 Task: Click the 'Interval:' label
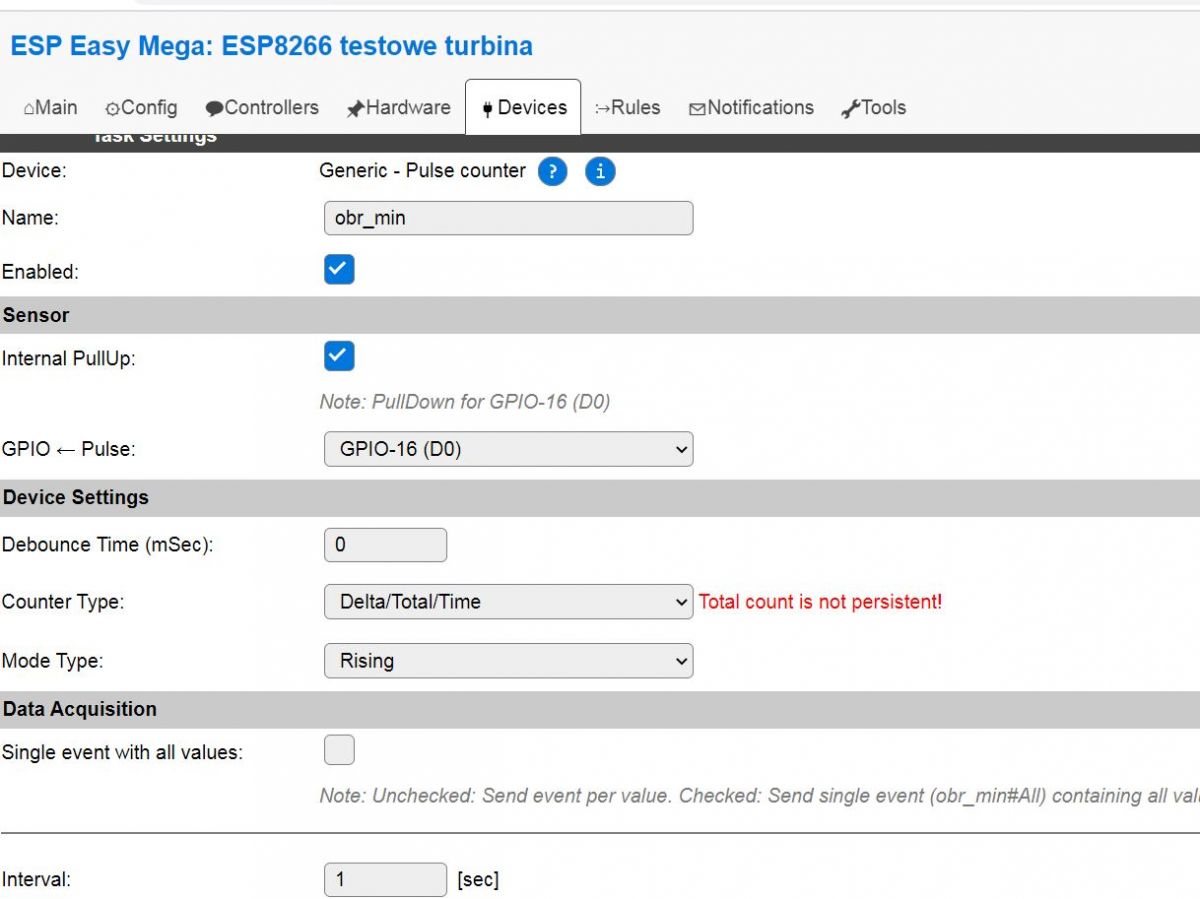pos(36,880)
